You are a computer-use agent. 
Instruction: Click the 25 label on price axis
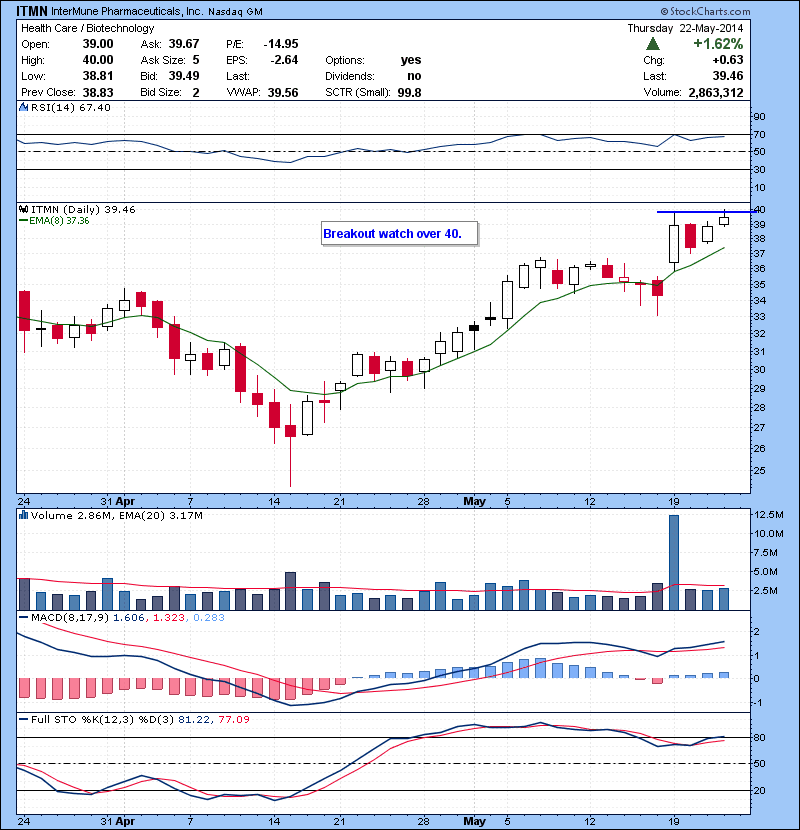pos(759,471)
